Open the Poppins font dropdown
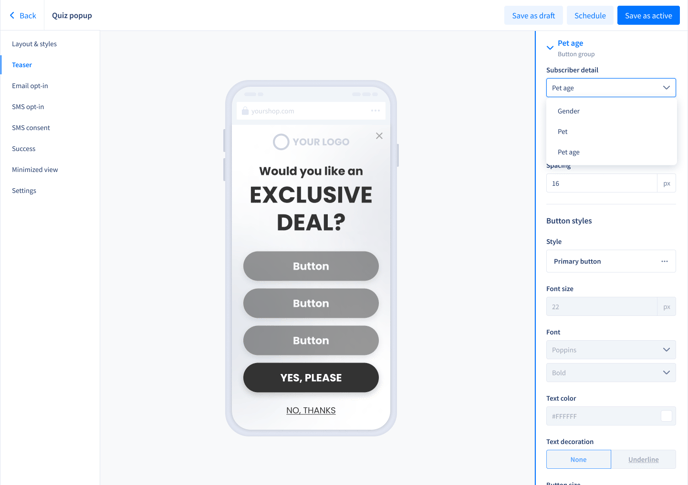 [x=611, y=350]
